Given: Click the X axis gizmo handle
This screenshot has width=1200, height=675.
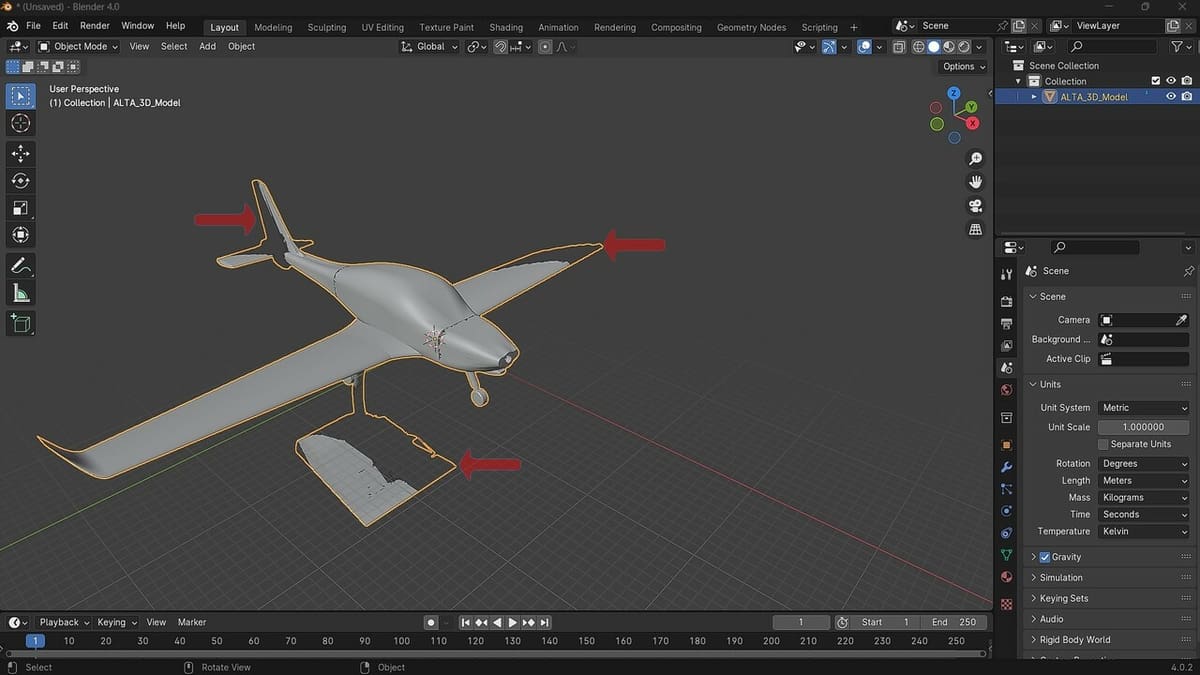Looking at the screenshot, I should pos(972,123).
